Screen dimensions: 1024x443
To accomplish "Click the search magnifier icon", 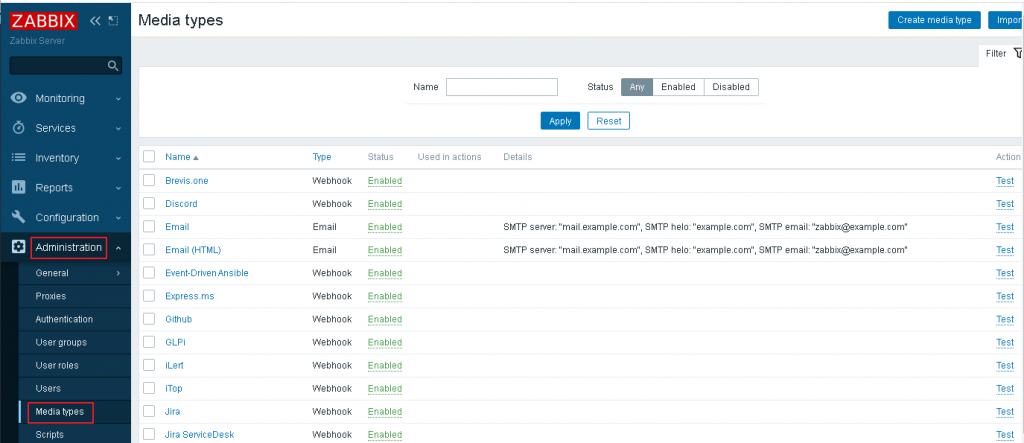I will click(112, 65).
